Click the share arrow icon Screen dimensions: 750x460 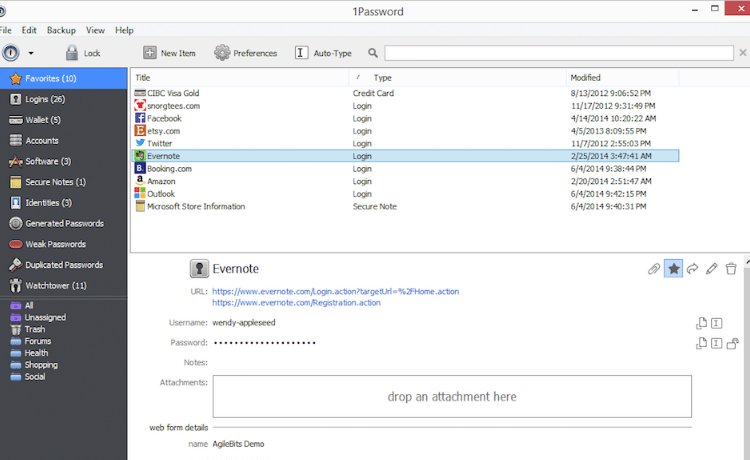pos(692,269)
